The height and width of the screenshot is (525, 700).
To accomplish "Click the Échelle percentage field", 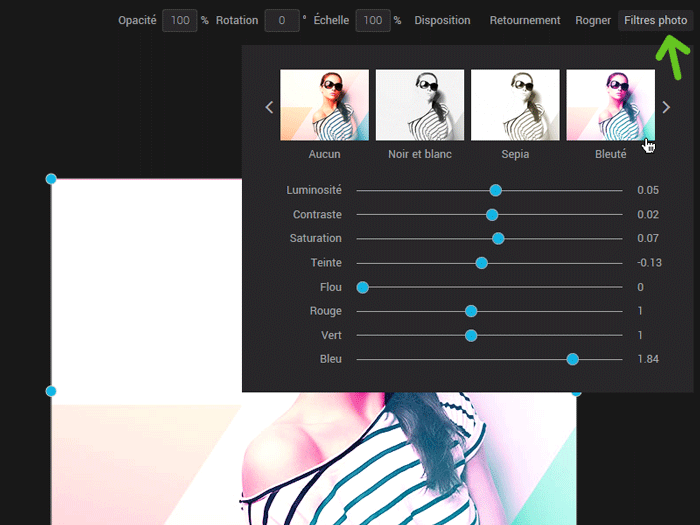I will (x=372, y=20).
